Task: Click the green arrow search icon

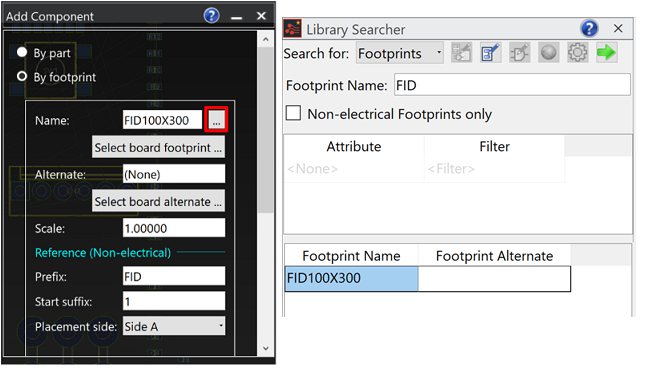Action: coord(606,53)
